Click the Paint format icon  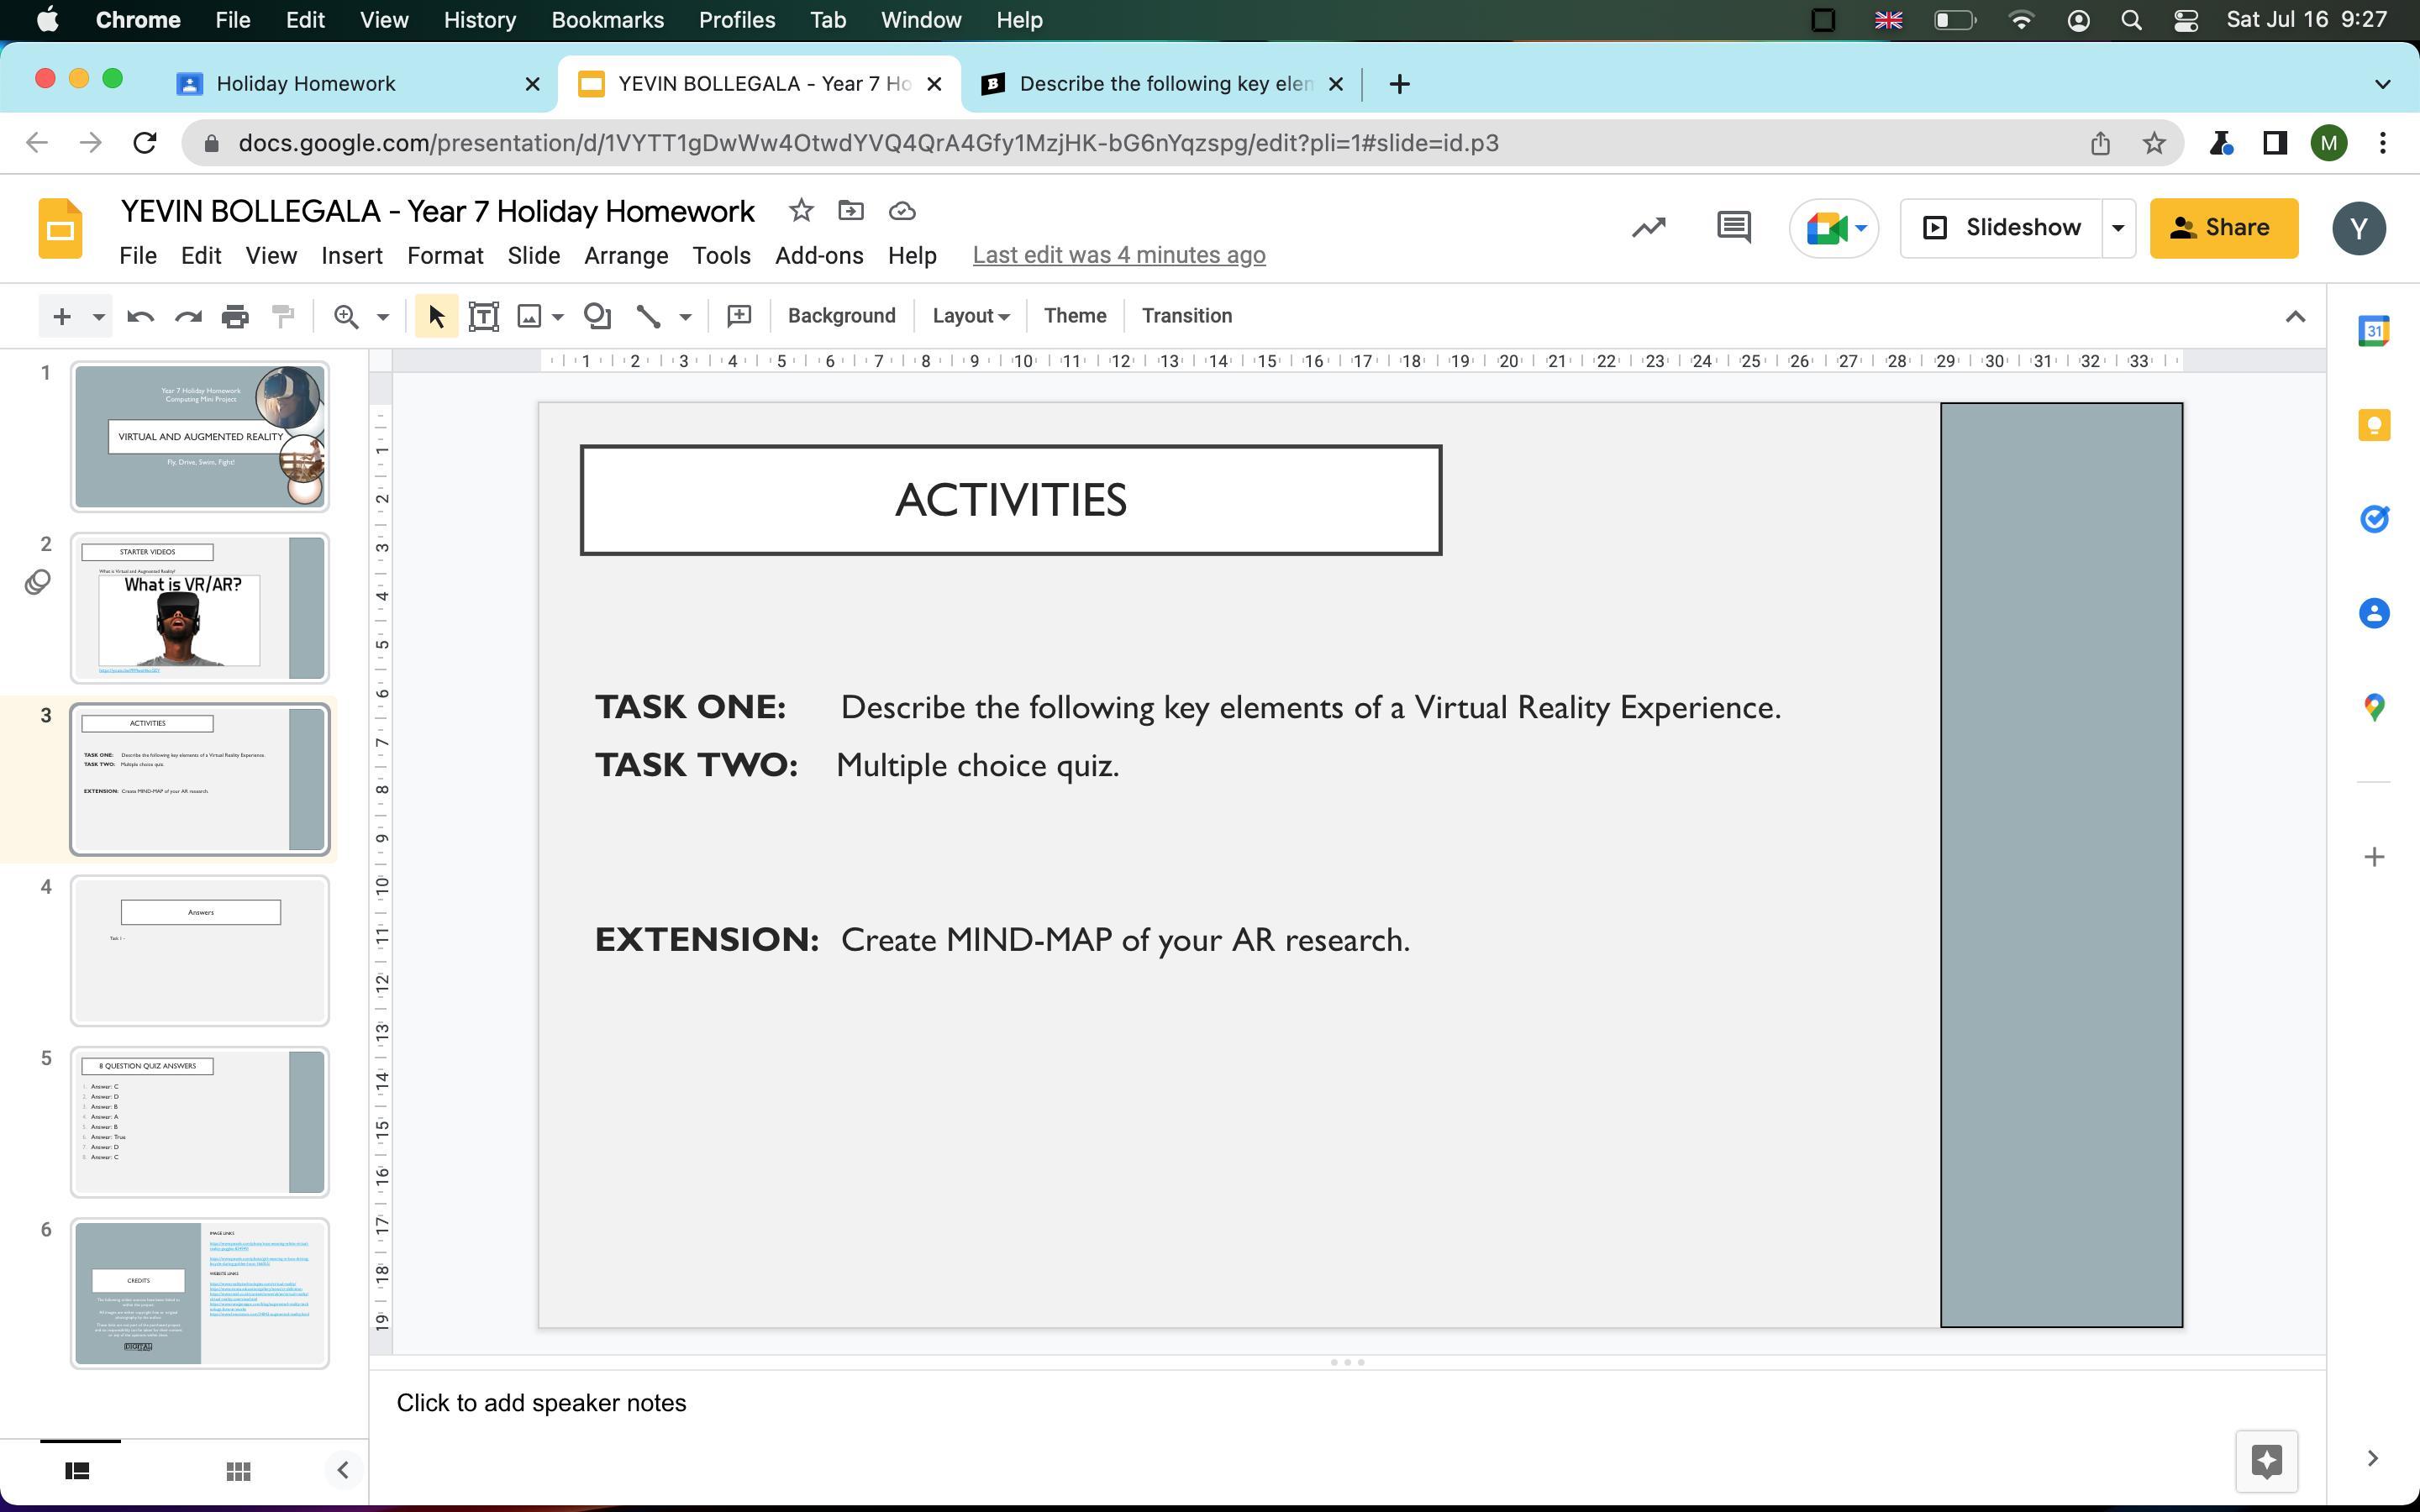coord(283,316)
